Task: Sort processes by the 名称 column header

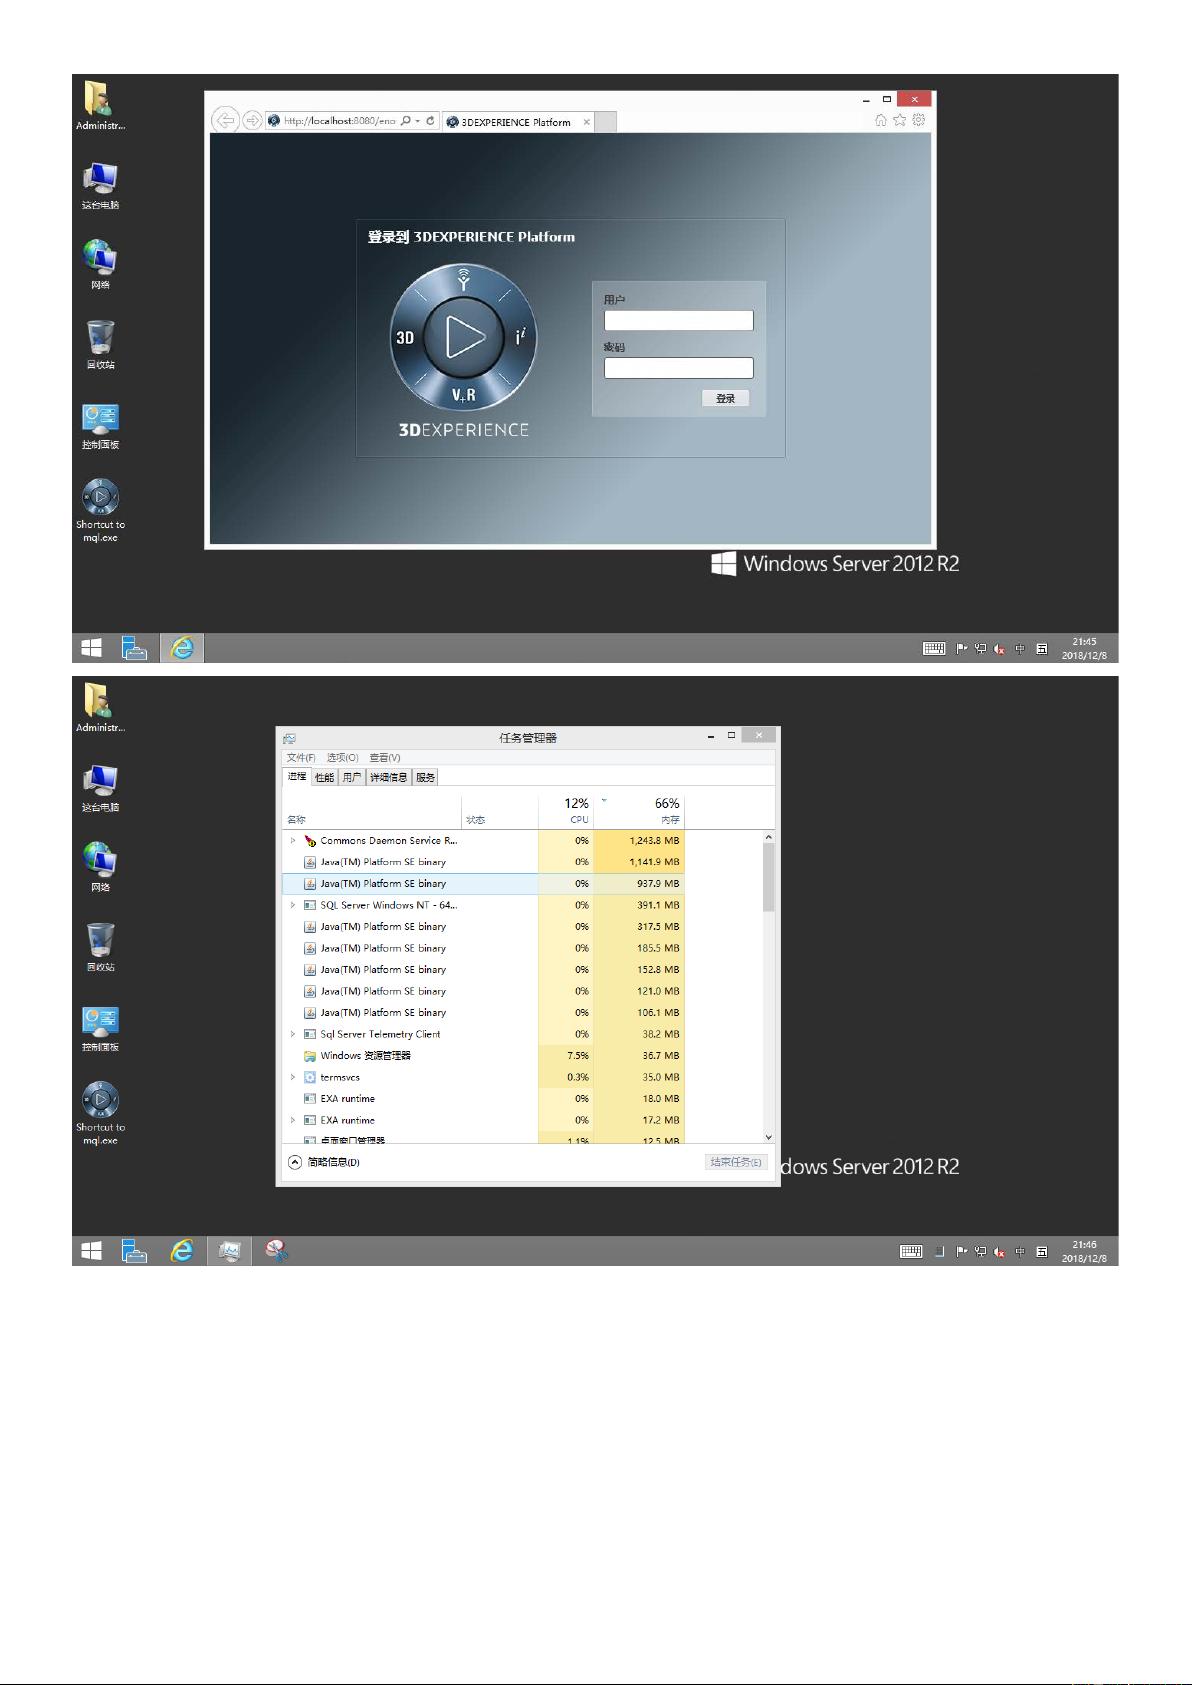Action: pos(372,810)
